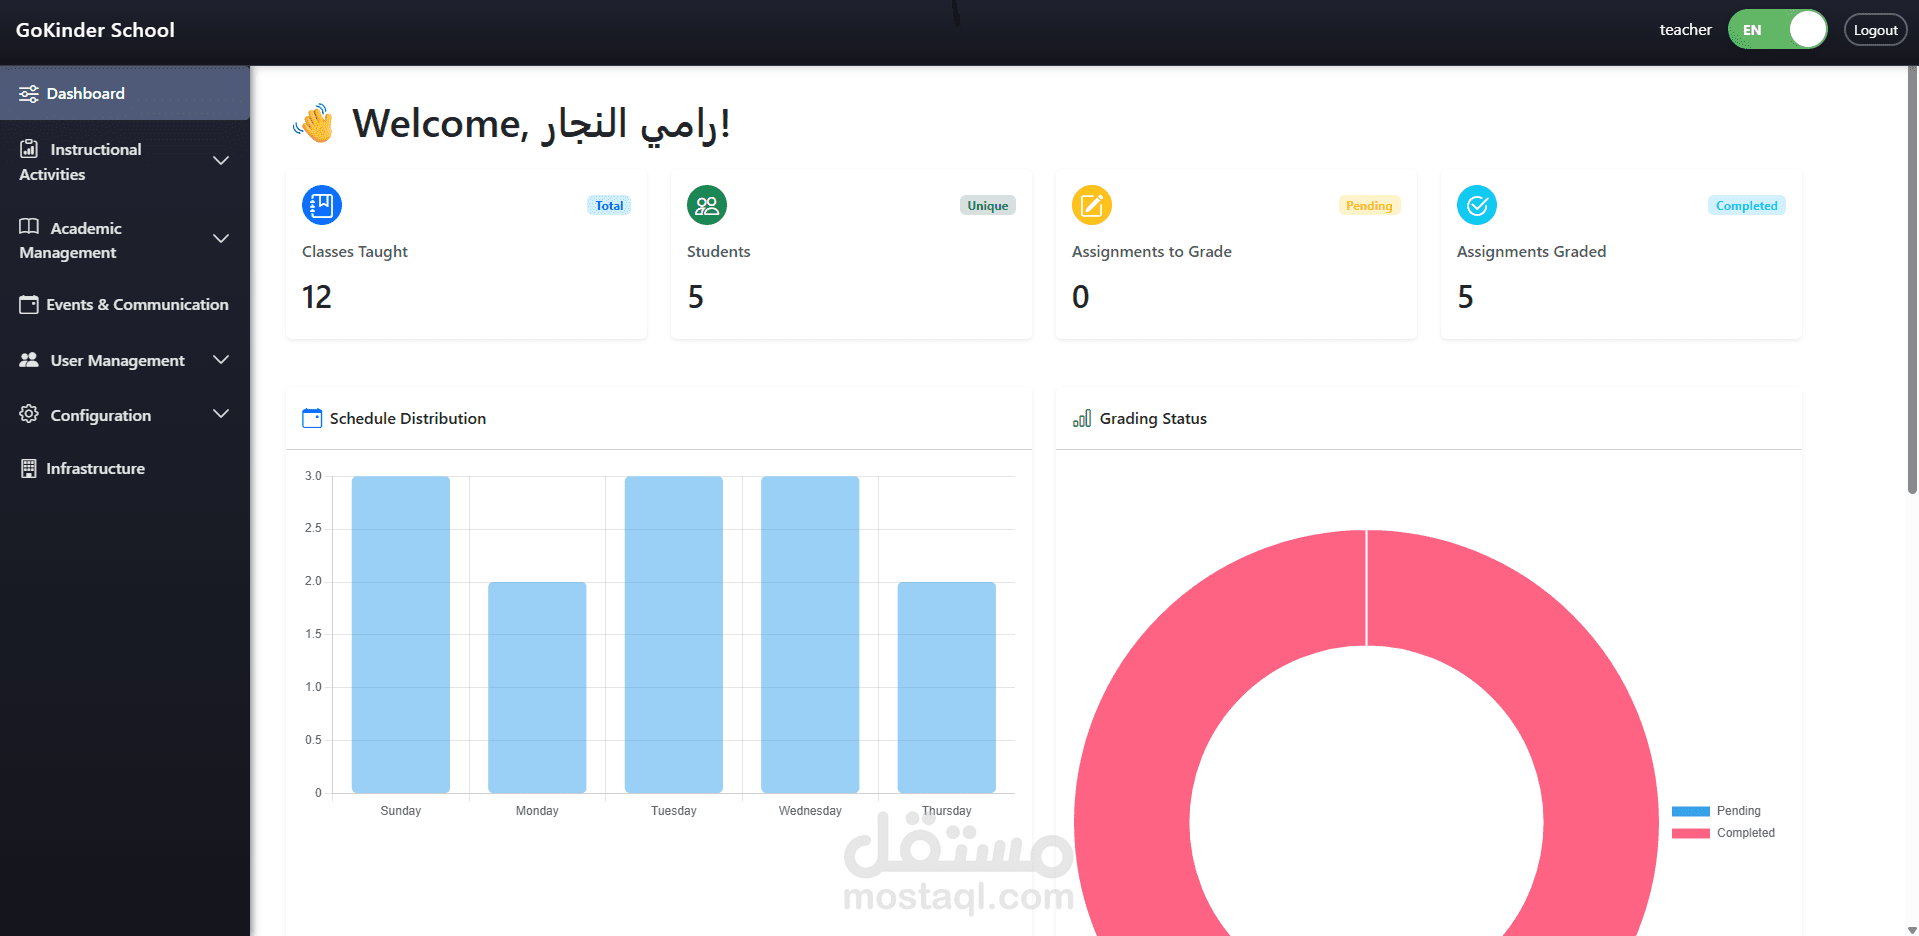Click the yellow Assignments to Grade icon

coord(1092,205)
